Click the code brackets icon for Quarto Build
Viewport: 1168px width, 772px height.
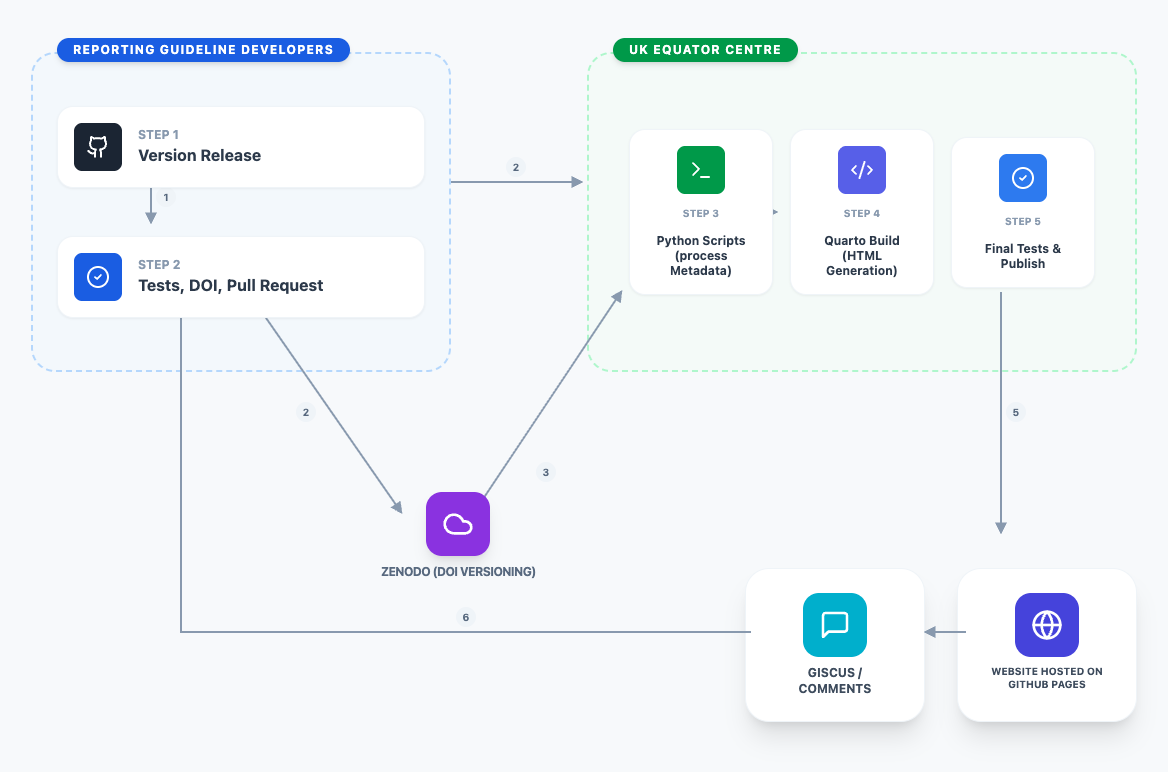tap(861, 170)
